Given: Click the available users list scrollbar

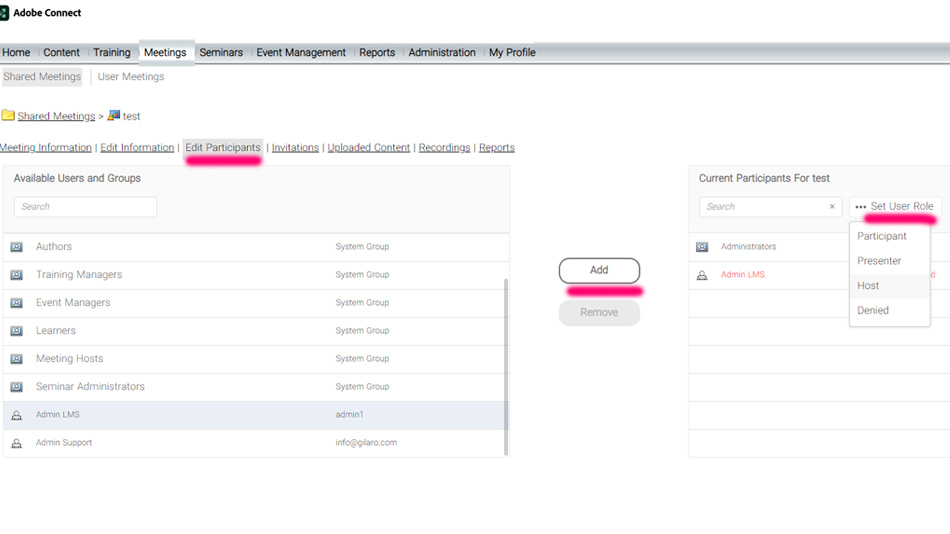Looking at the screenshot, I should 506,367.
